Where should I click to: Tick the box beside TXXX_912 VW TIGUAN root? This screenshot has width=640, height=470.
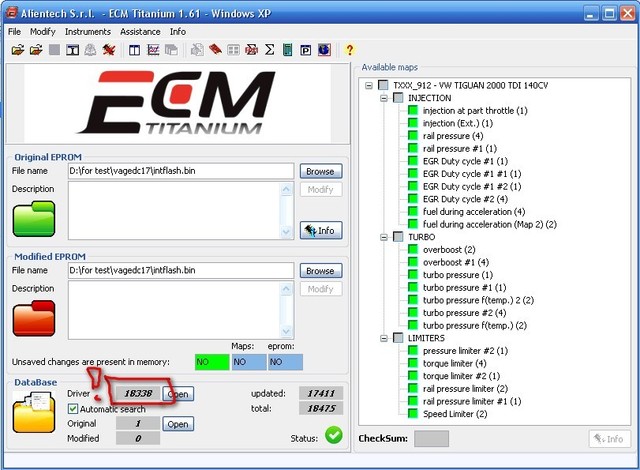click(383, 85)
